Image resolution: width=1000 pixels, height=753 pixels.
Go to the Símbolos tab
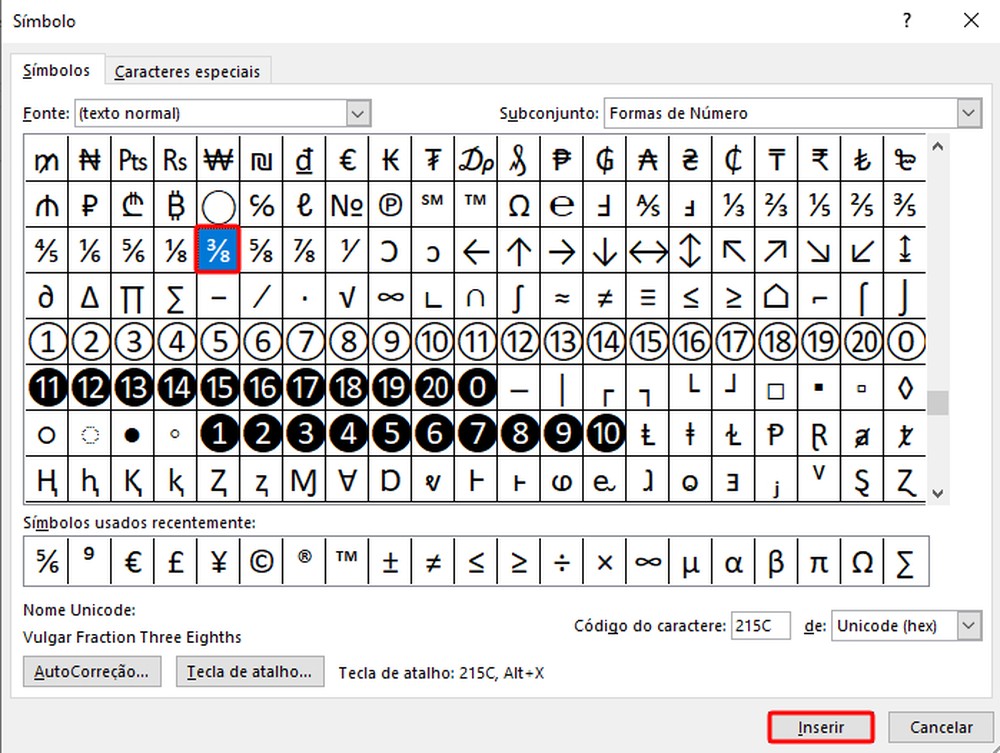click(x=56, y=70)
